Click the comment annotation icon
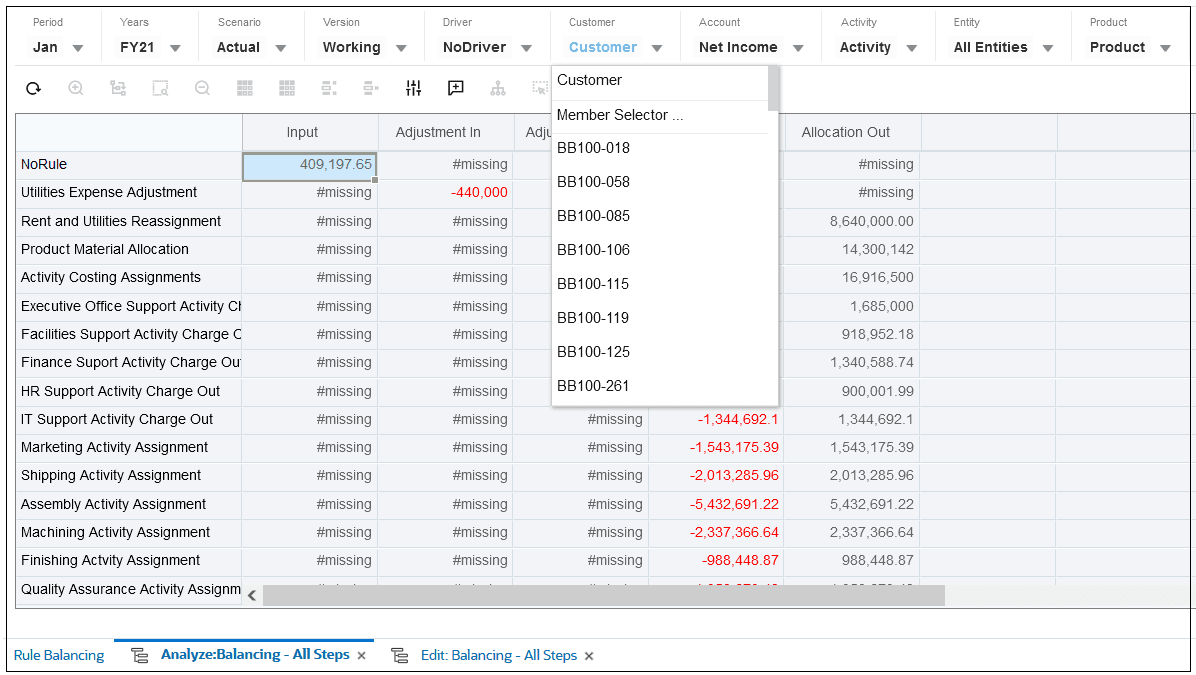The width and height of the screenshot is (1196, 675). tap(455, 88)
